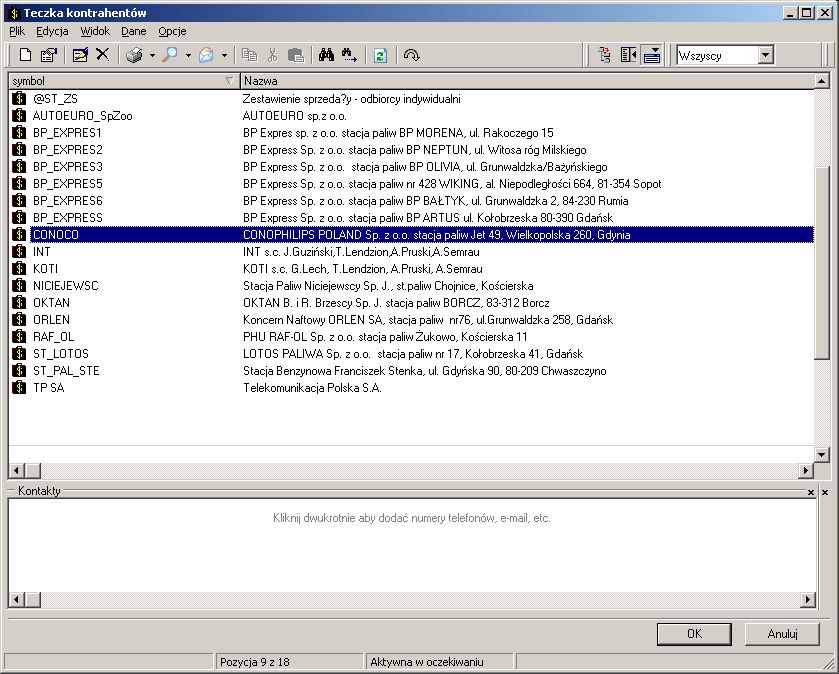
Task: Select the BP_EXPRES6 row
Action: (411, 201)
